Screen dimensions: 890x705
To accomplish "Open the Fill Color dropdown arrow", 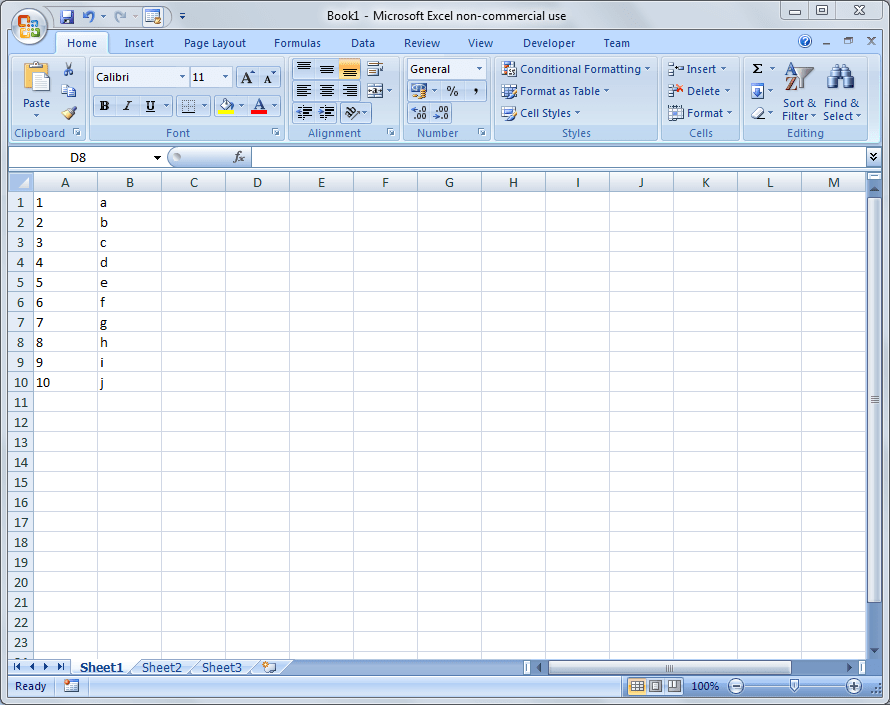I will point(240,106).
